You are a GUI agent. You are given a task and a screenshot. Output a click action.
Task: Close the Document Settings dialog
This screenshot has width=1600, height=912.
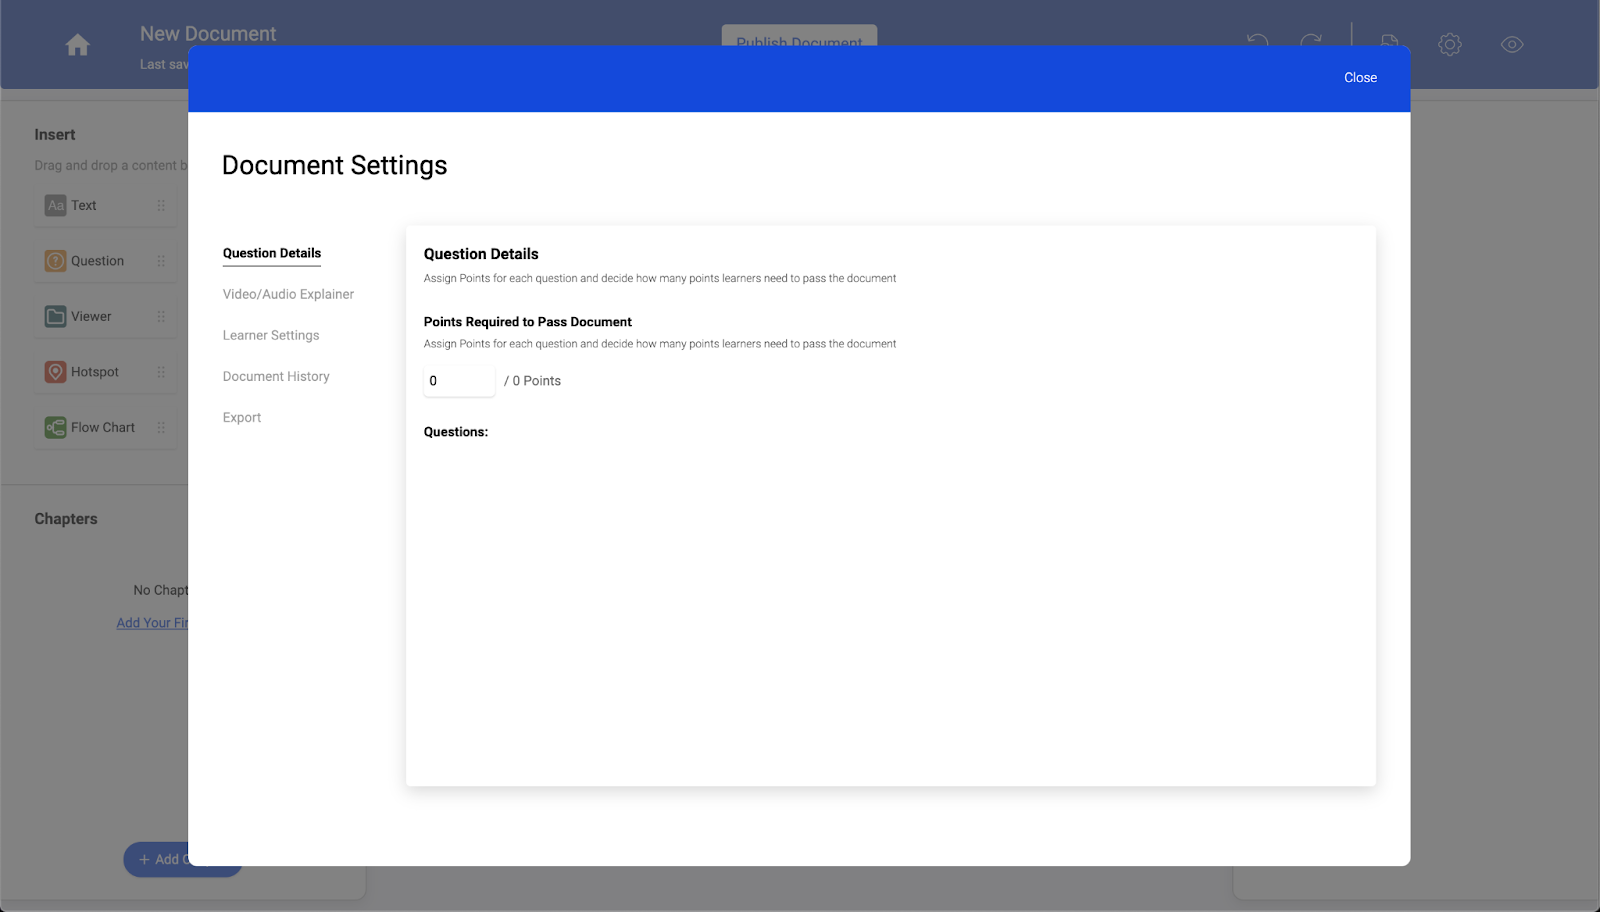click(1360, 78)
